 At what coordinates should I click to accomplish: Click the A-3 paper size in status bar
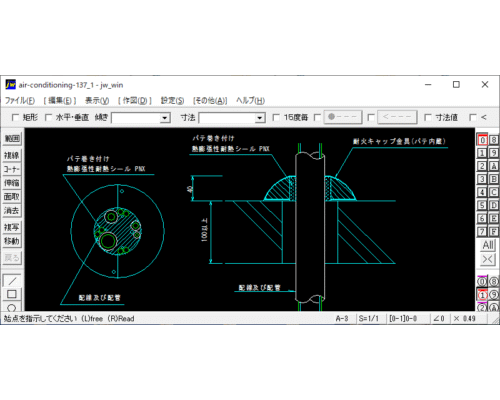pos(342,318)
